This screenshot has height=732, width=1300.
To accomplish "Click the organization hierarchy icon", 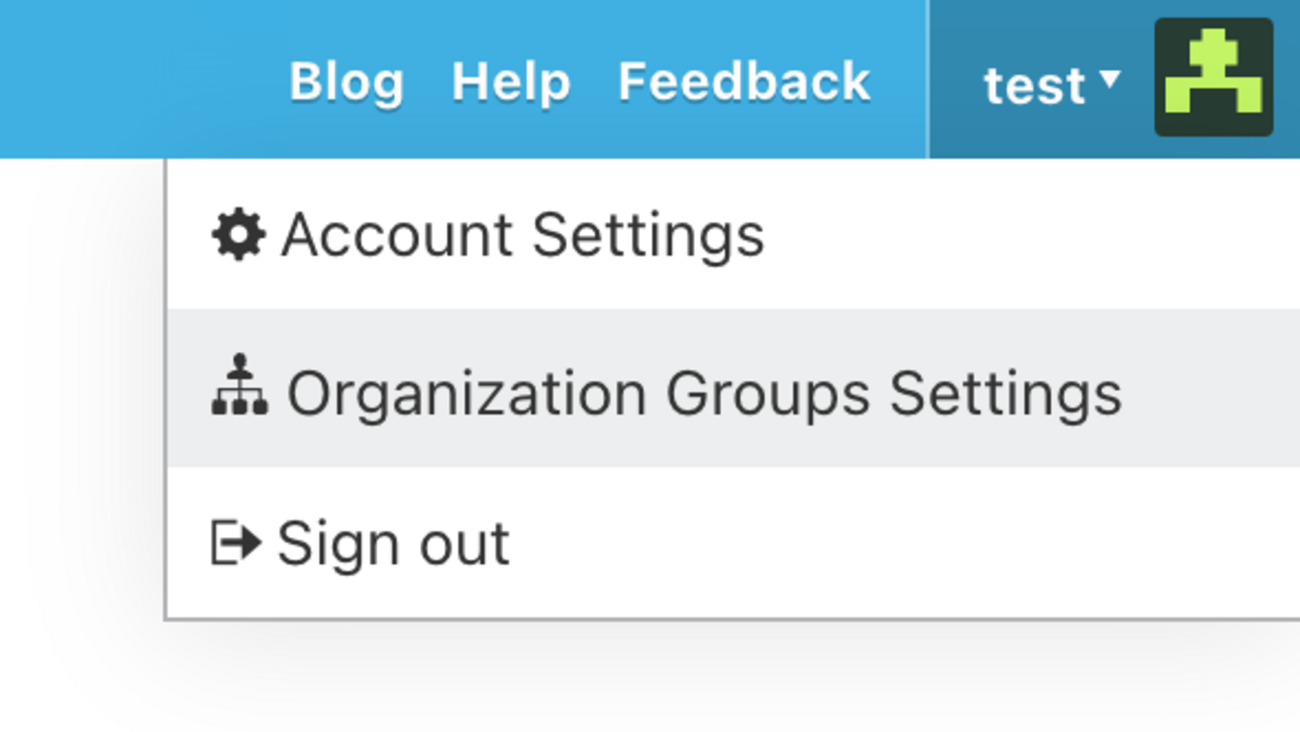I will (239, 385).
